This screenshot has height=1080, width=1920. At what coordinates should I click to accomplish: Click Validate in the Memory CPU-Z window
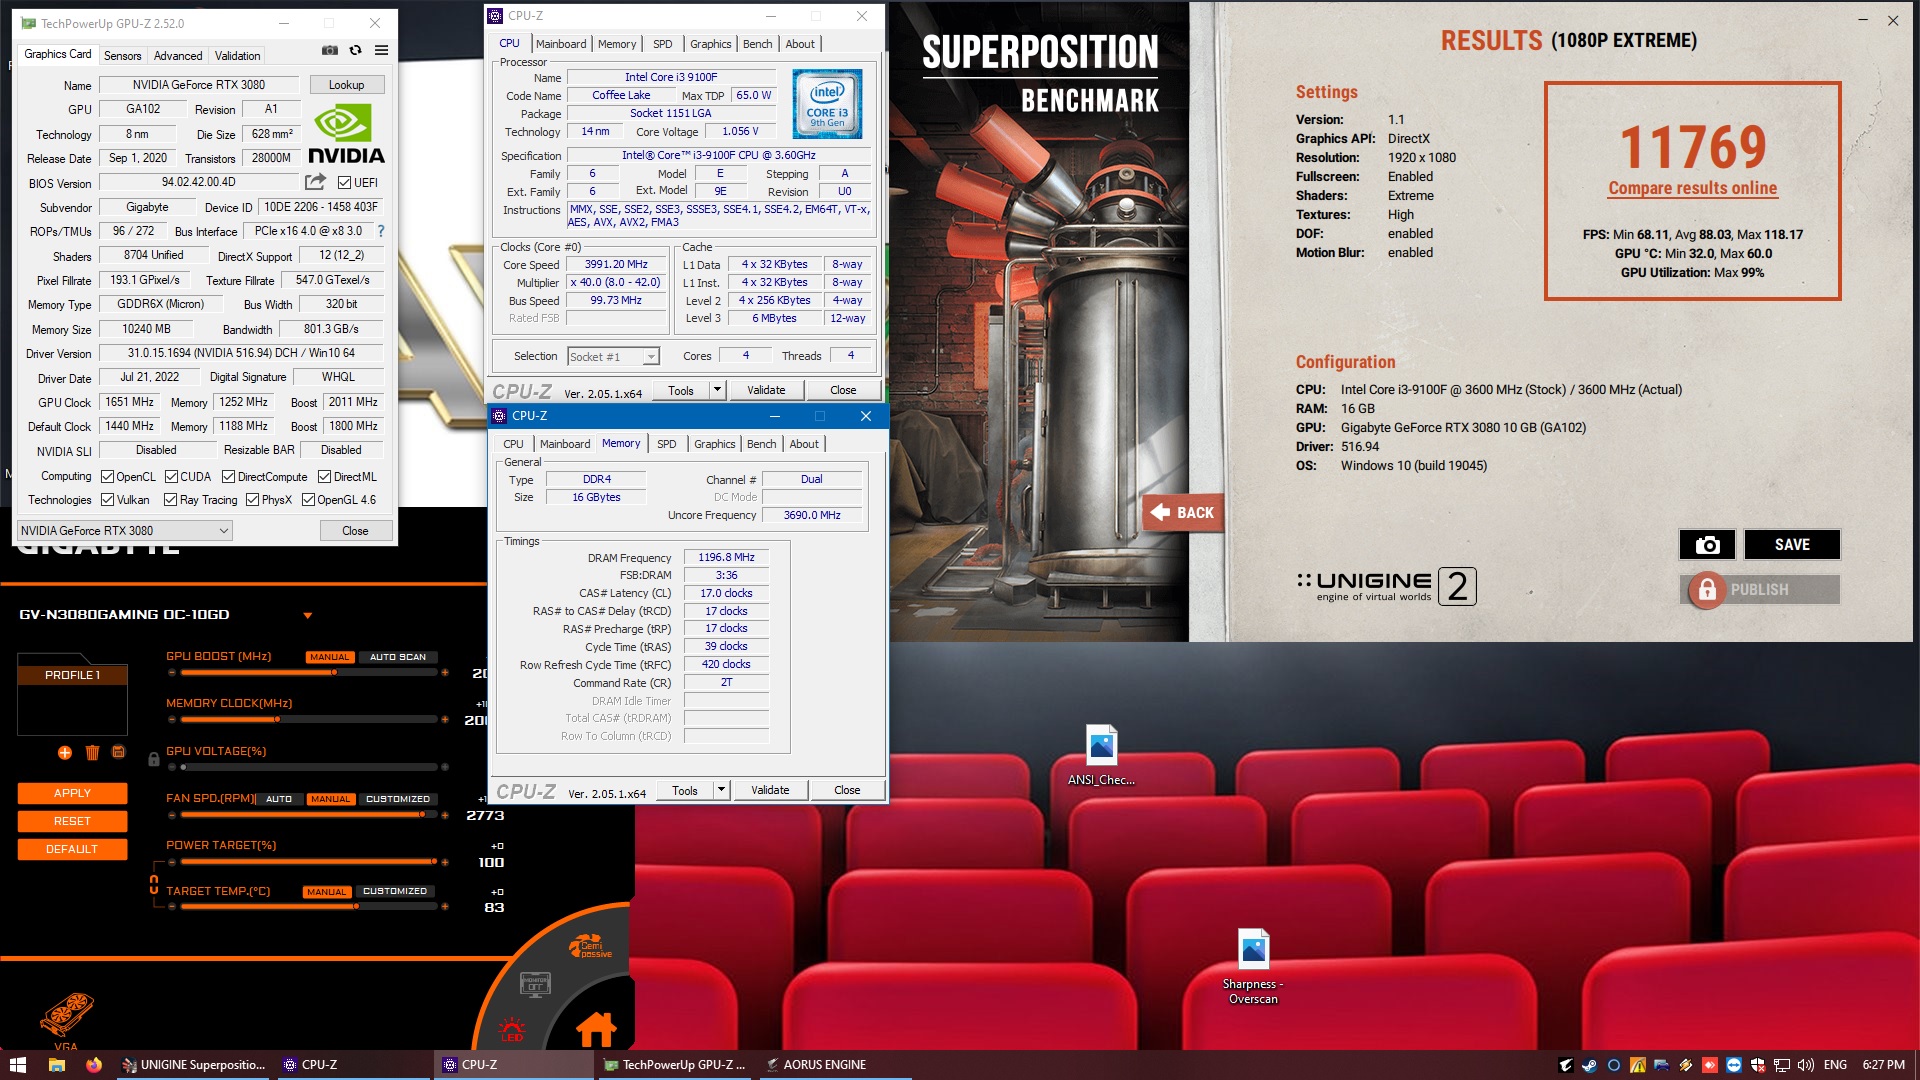point(770,790)
